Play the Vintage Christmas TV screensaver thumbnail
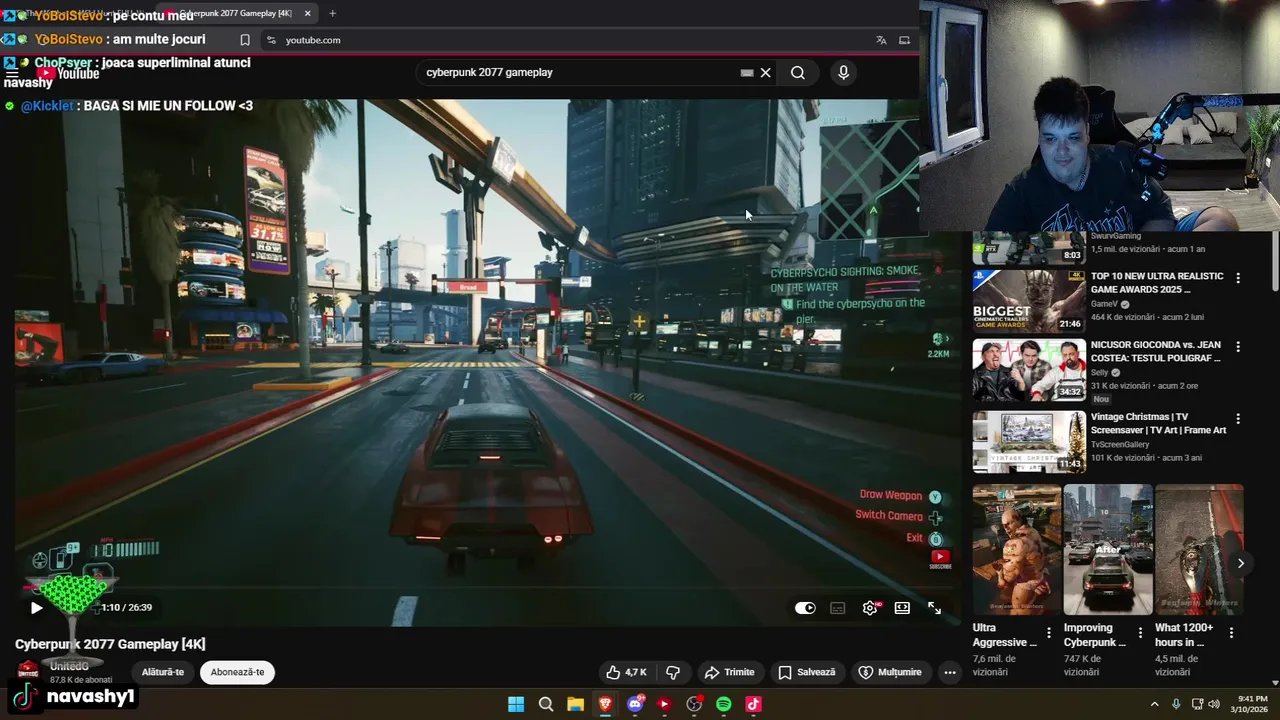Screen dimensions: 1280x720 click(x=1029, y=442)
